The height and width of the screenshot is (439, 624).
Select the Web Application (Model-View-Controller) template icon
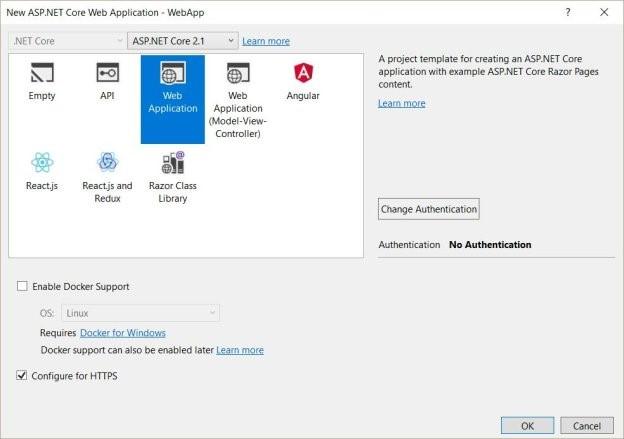tap(238, 72)
